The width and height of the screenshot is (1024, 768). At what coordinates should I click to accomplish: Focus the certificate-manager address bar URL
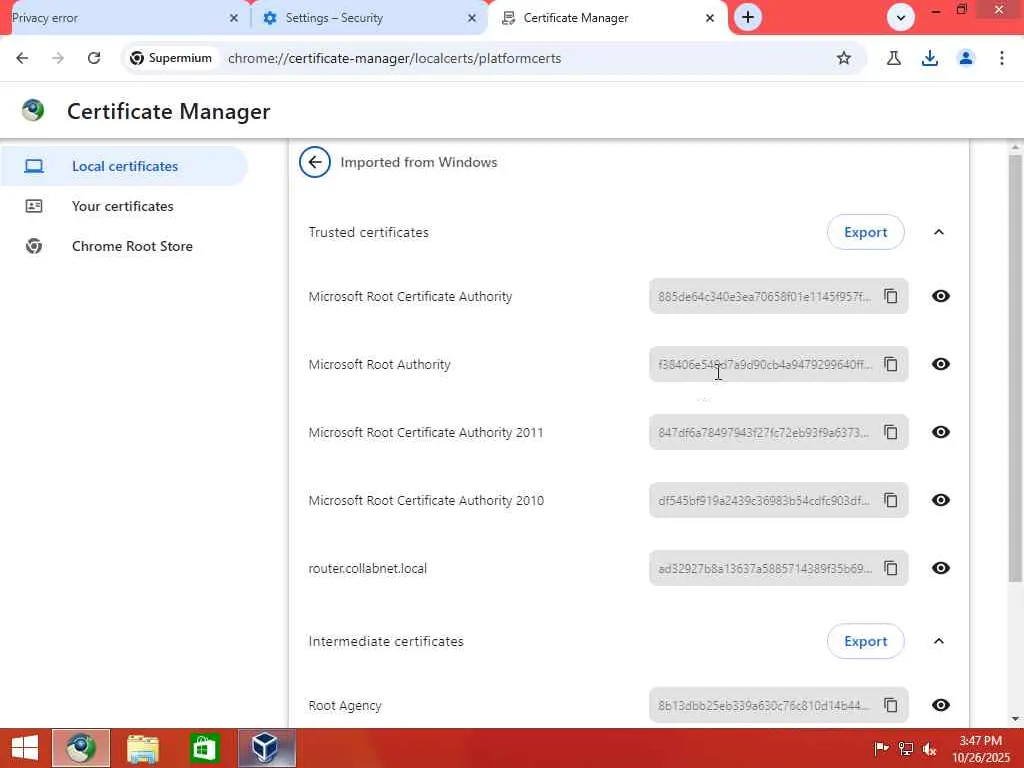pyautogui.click(x=394, y=58)
